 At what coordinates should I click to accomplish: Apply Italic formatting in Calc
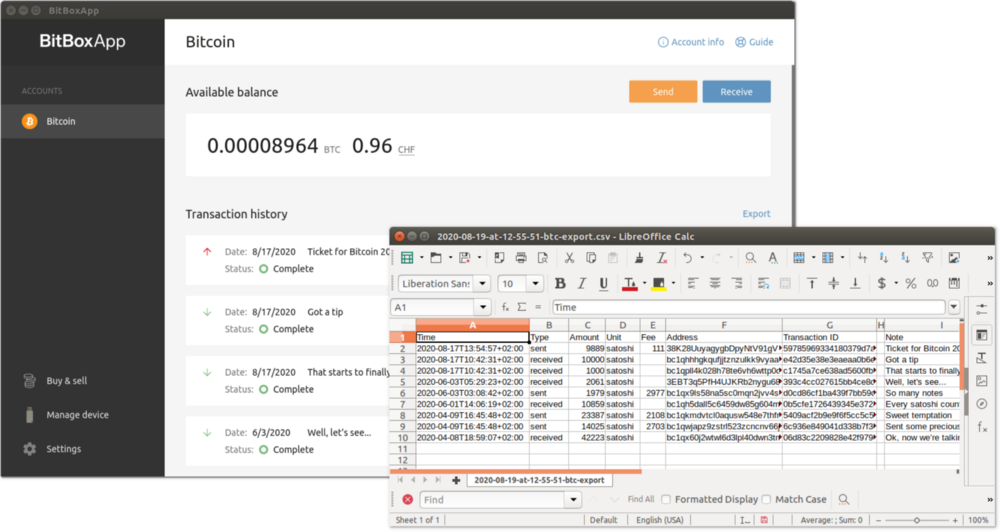582,283
